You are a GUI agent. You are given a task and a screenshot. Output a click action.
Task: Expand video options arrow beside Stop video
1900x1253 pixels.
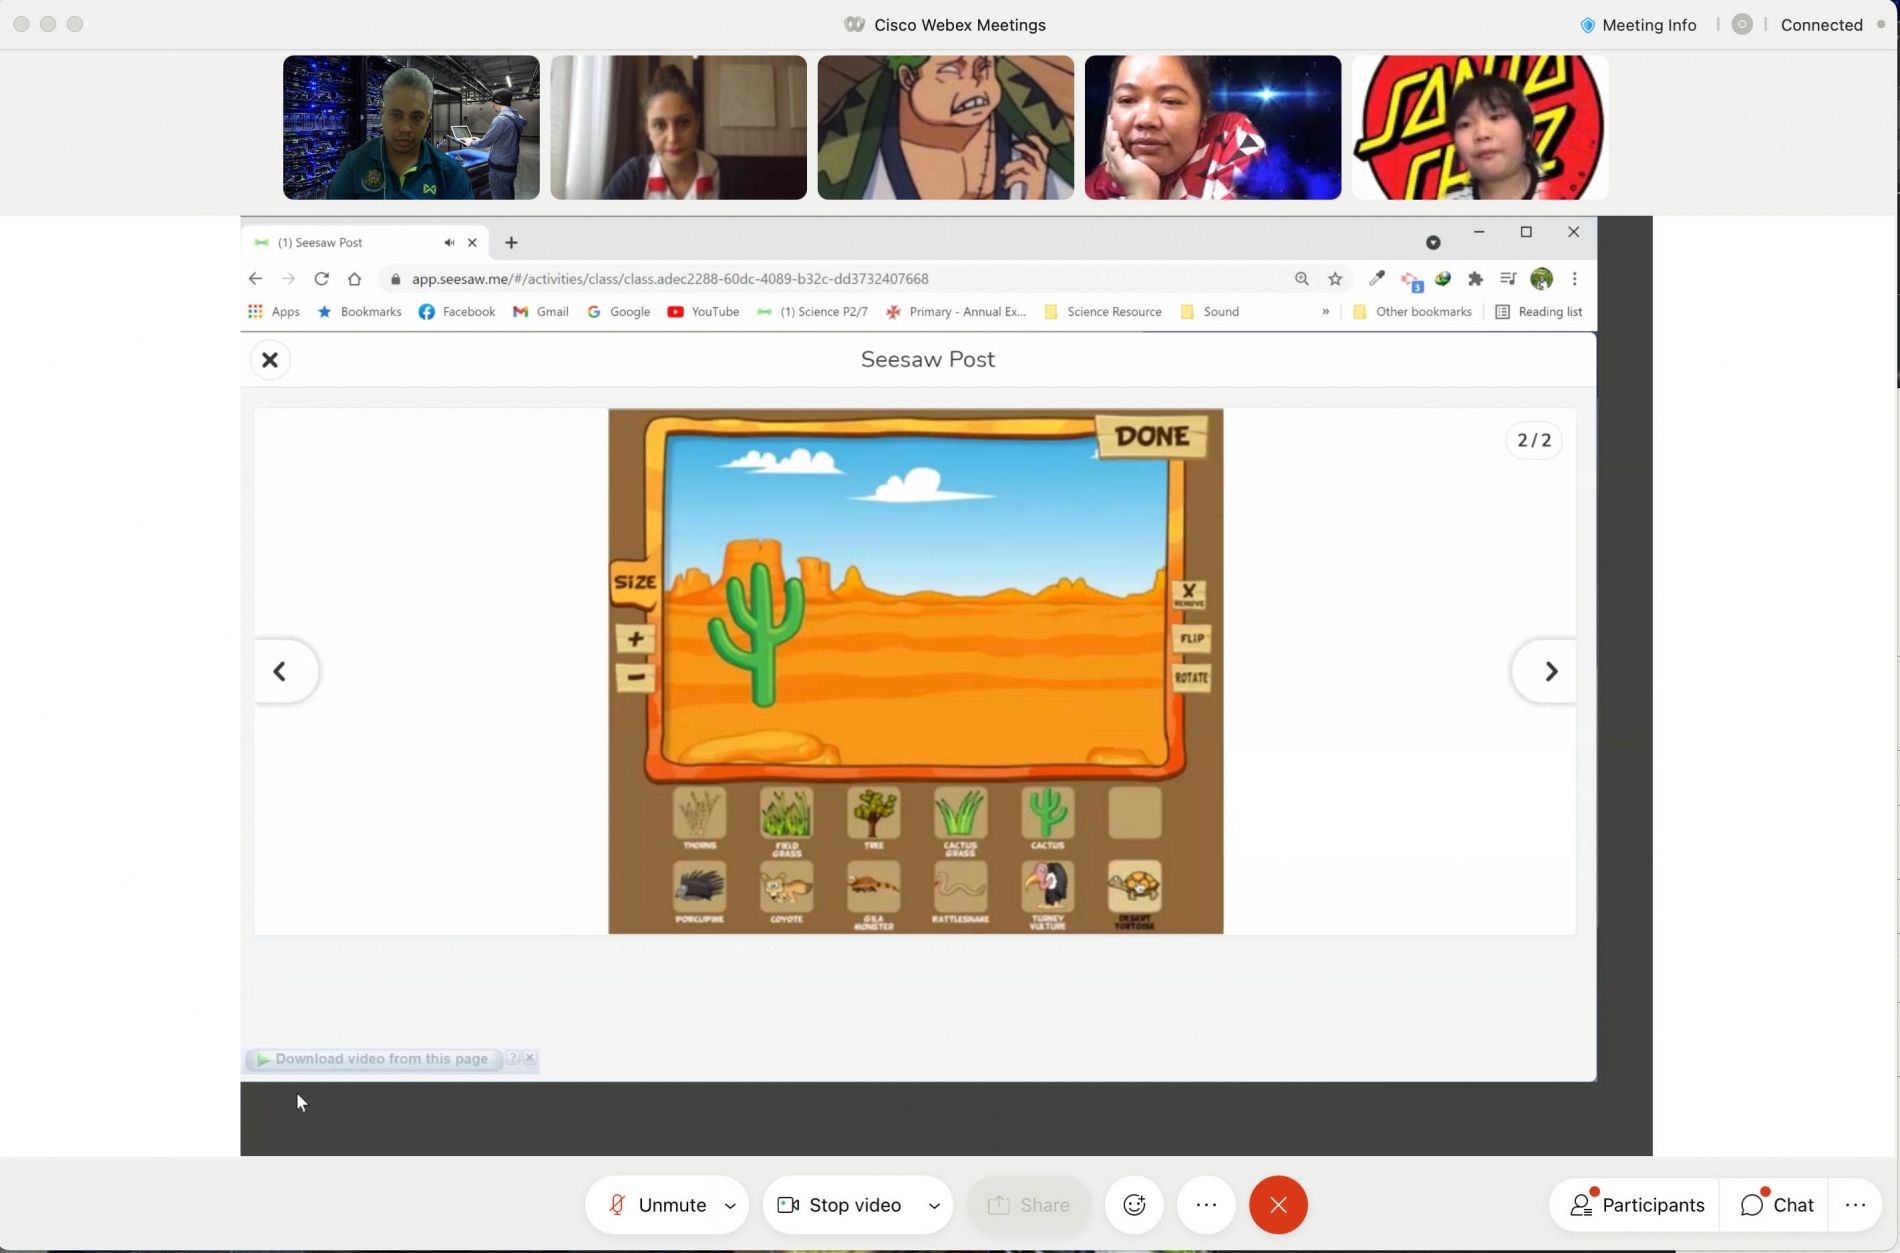[x=934, y=1206]
